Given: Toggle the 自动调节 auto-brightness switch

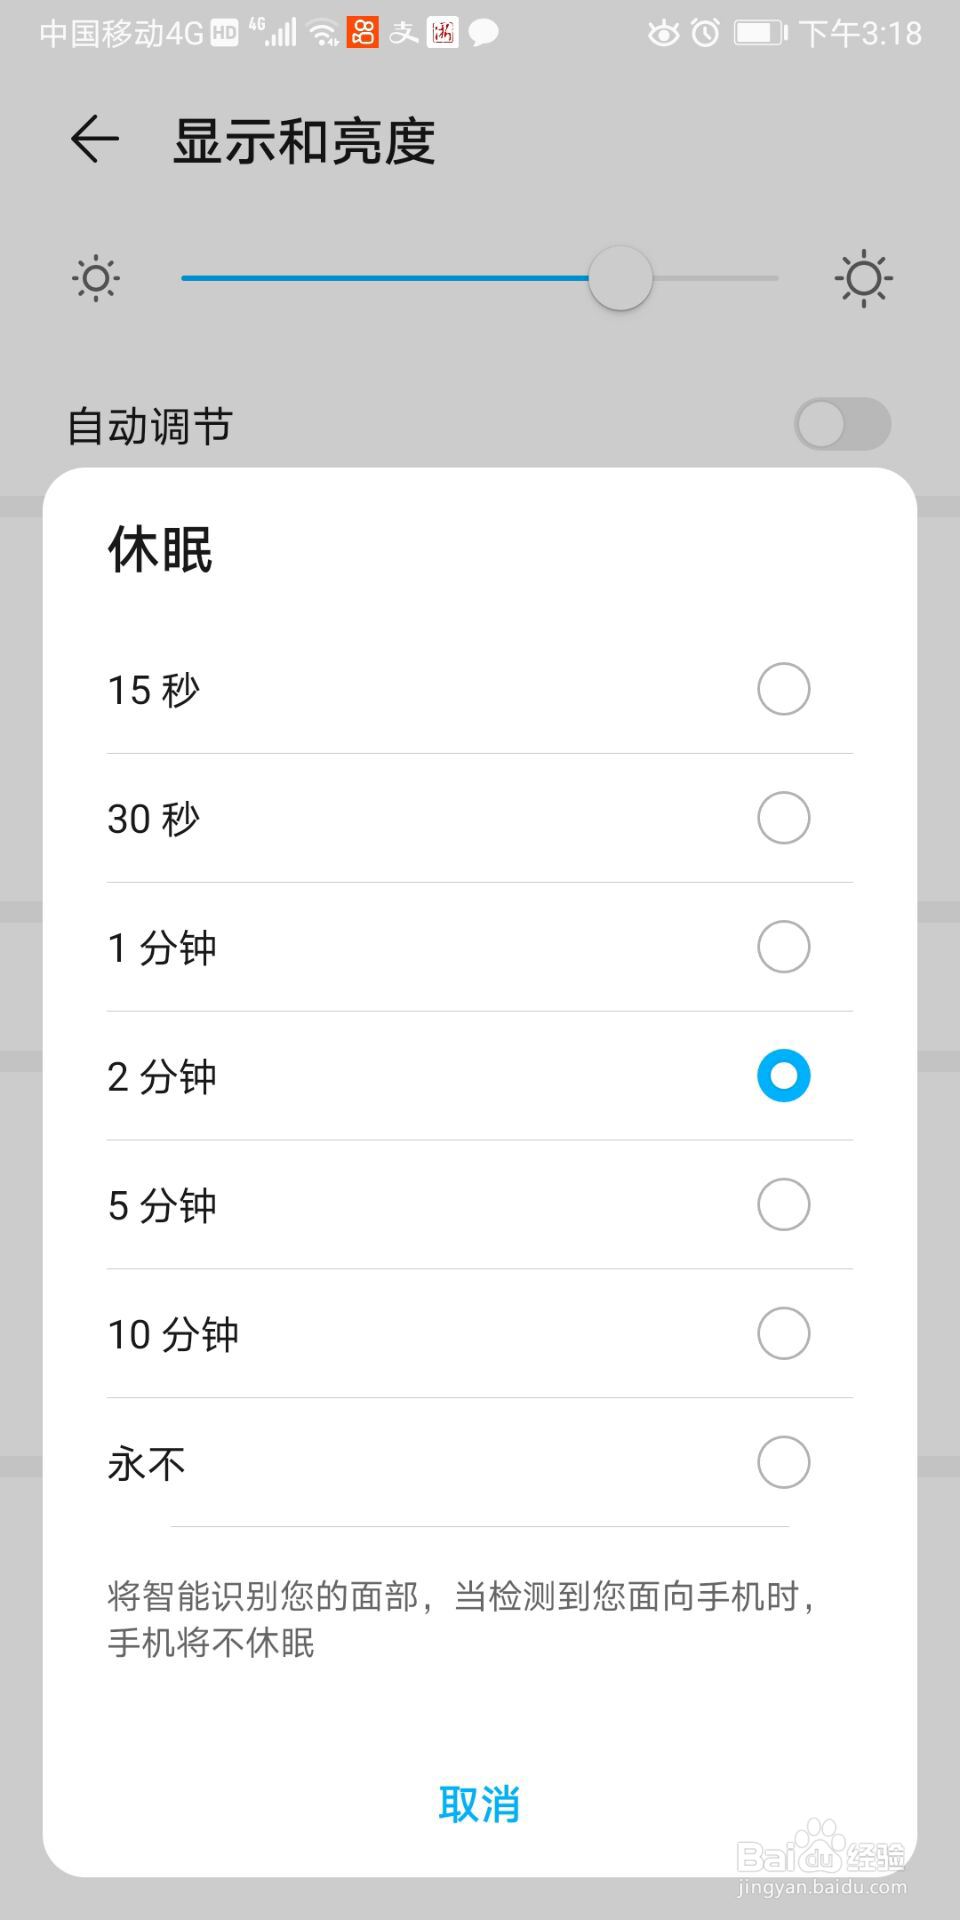Looking at the screenshot, I should click(842, 424).
